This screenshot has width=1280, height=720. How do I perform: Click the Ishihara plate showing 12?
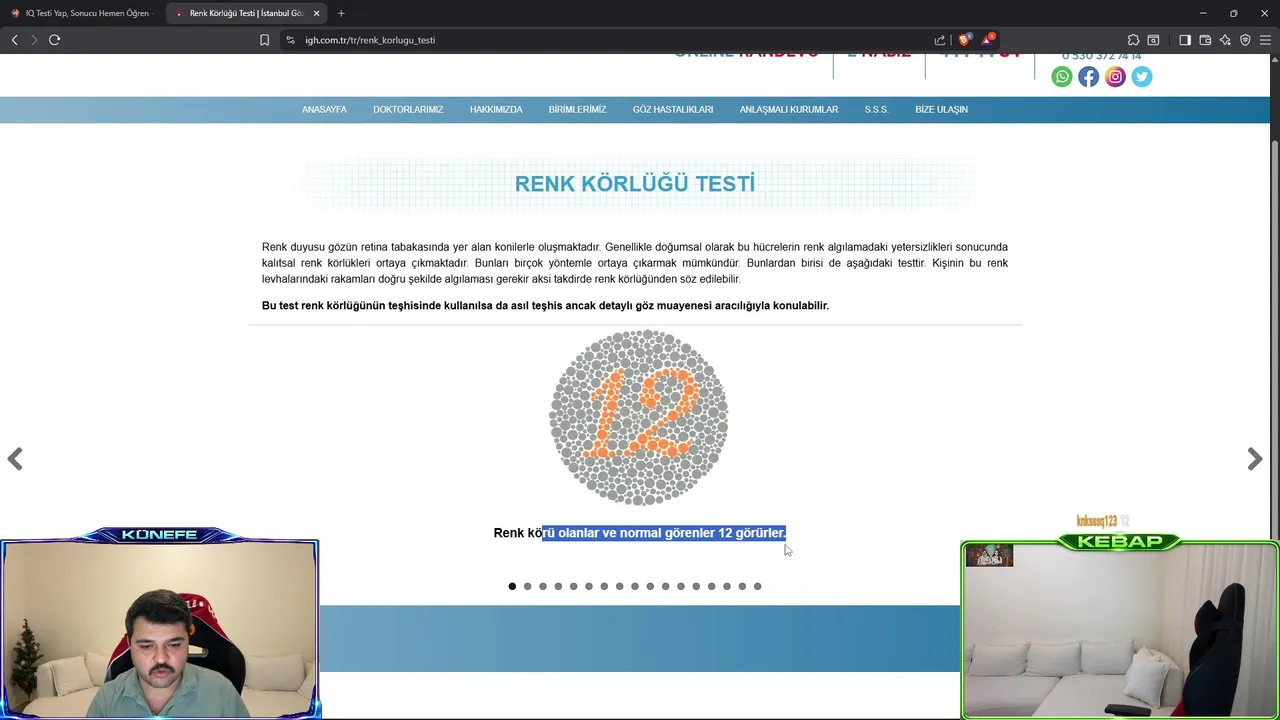639,417
